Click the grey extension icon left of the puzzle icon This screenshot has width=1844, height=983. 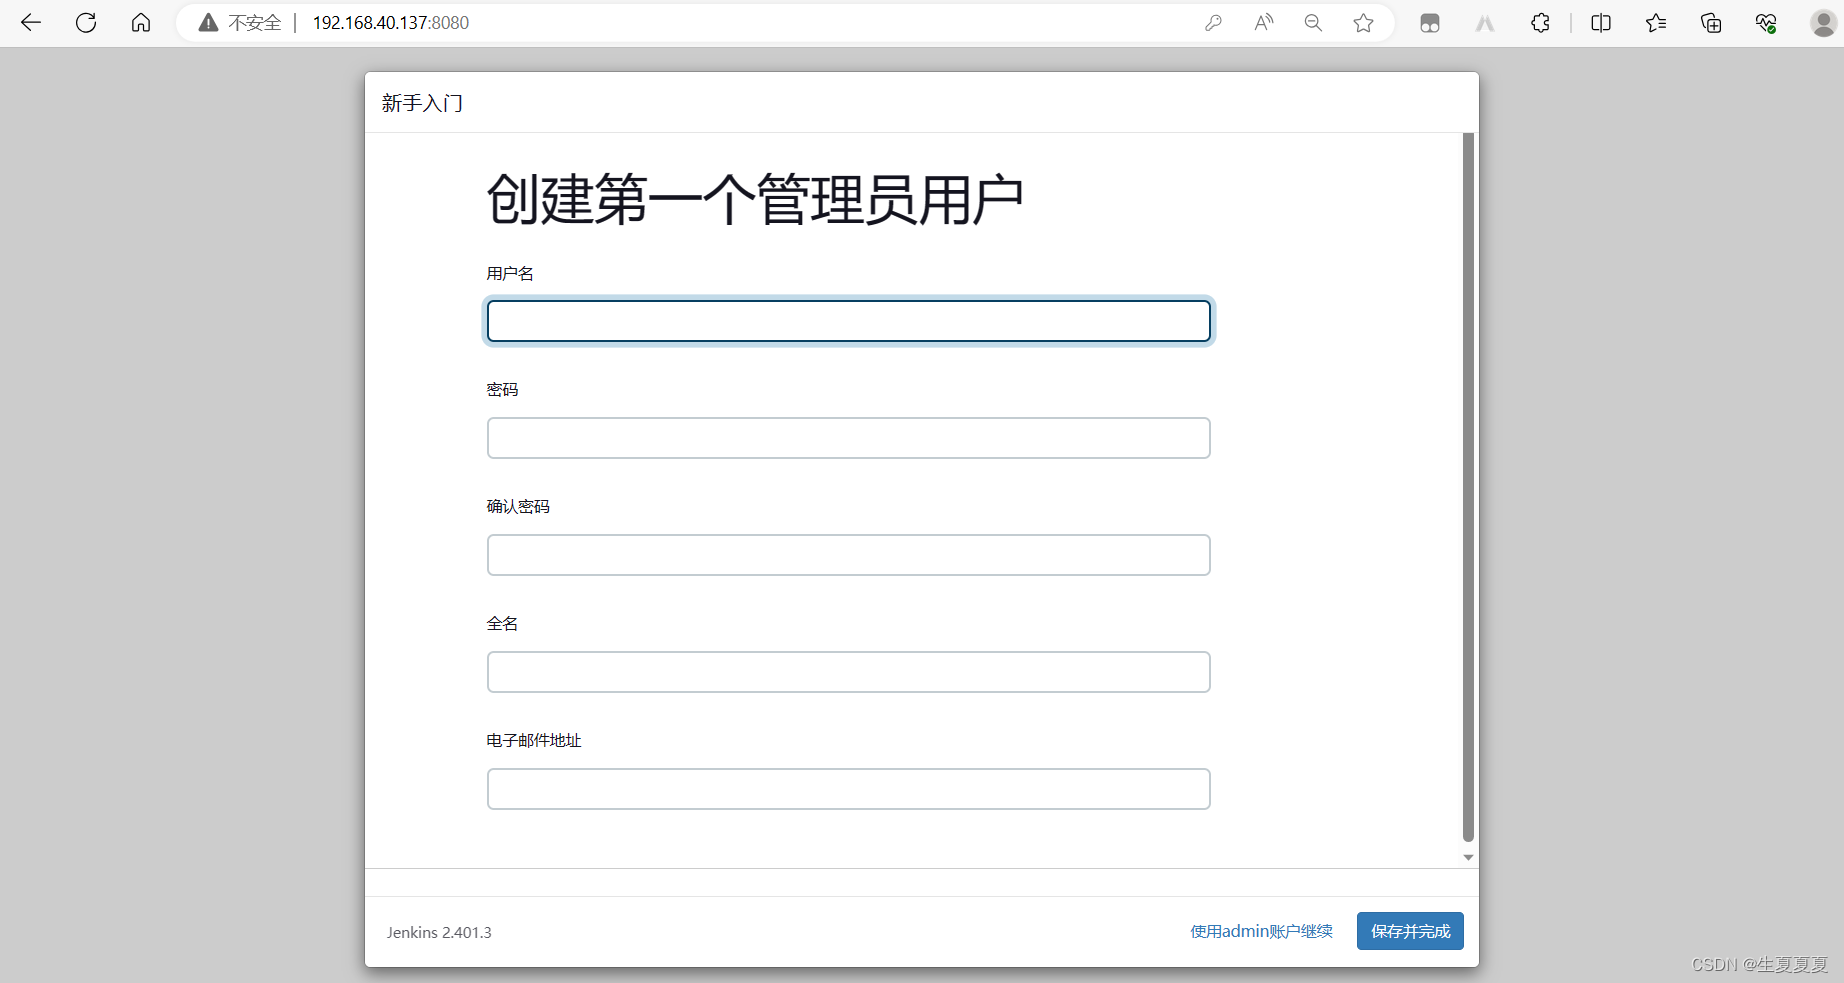pyautogui.click(x=1485, y=23)
